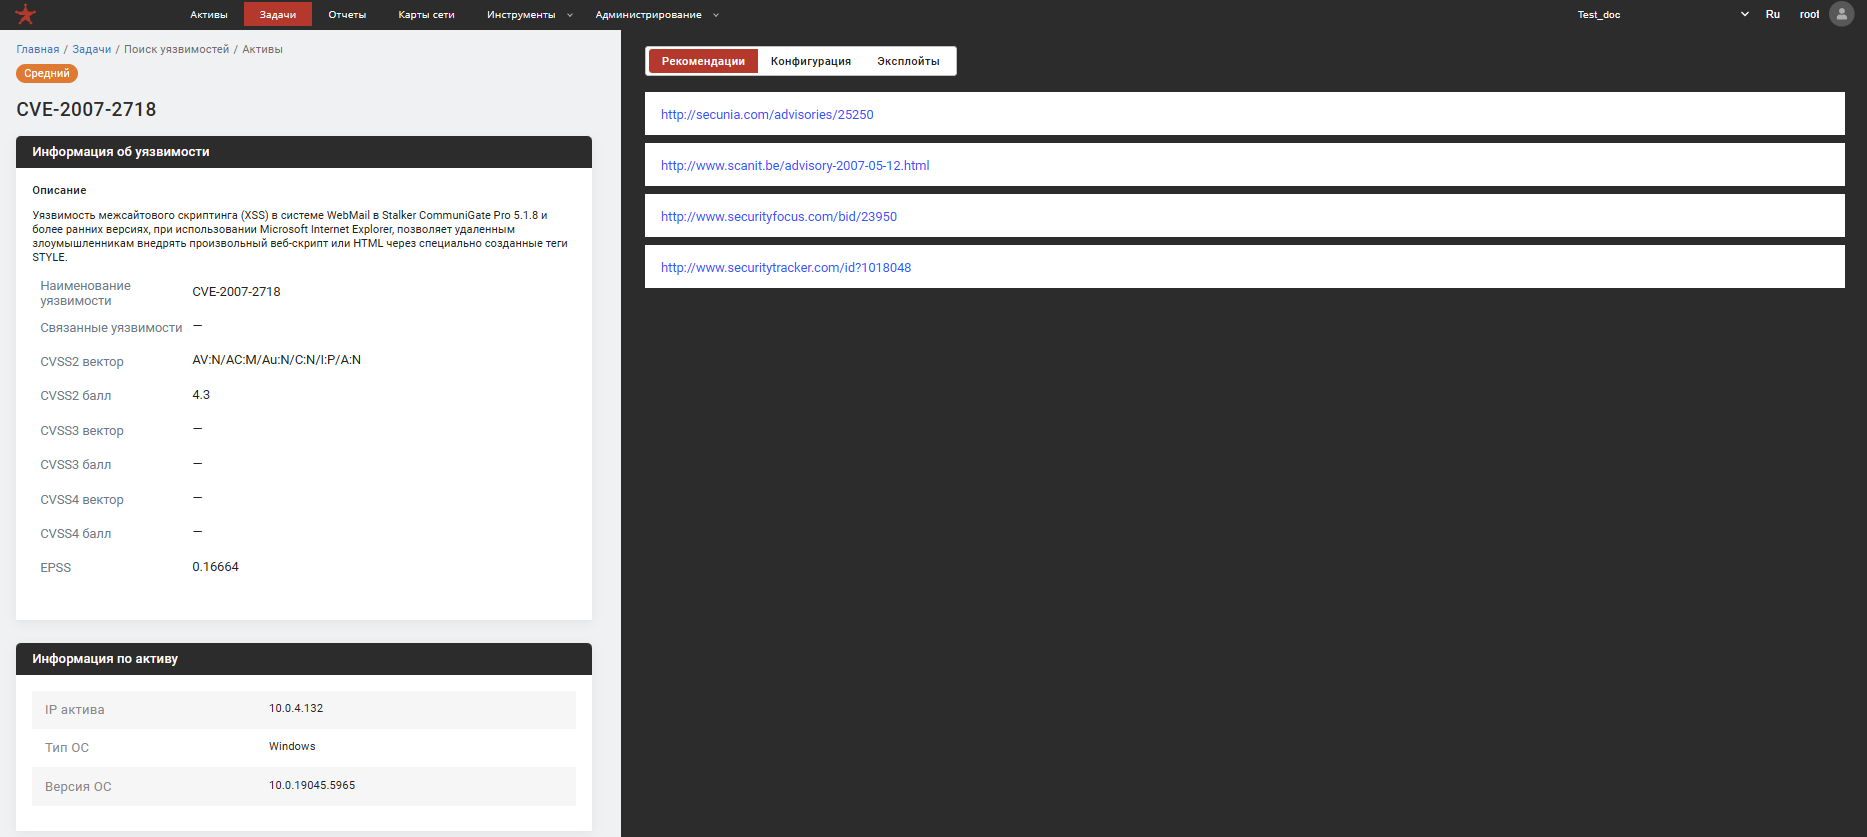Switch to the Эксплойты tab
The image size is (1867, 837).
908,61
